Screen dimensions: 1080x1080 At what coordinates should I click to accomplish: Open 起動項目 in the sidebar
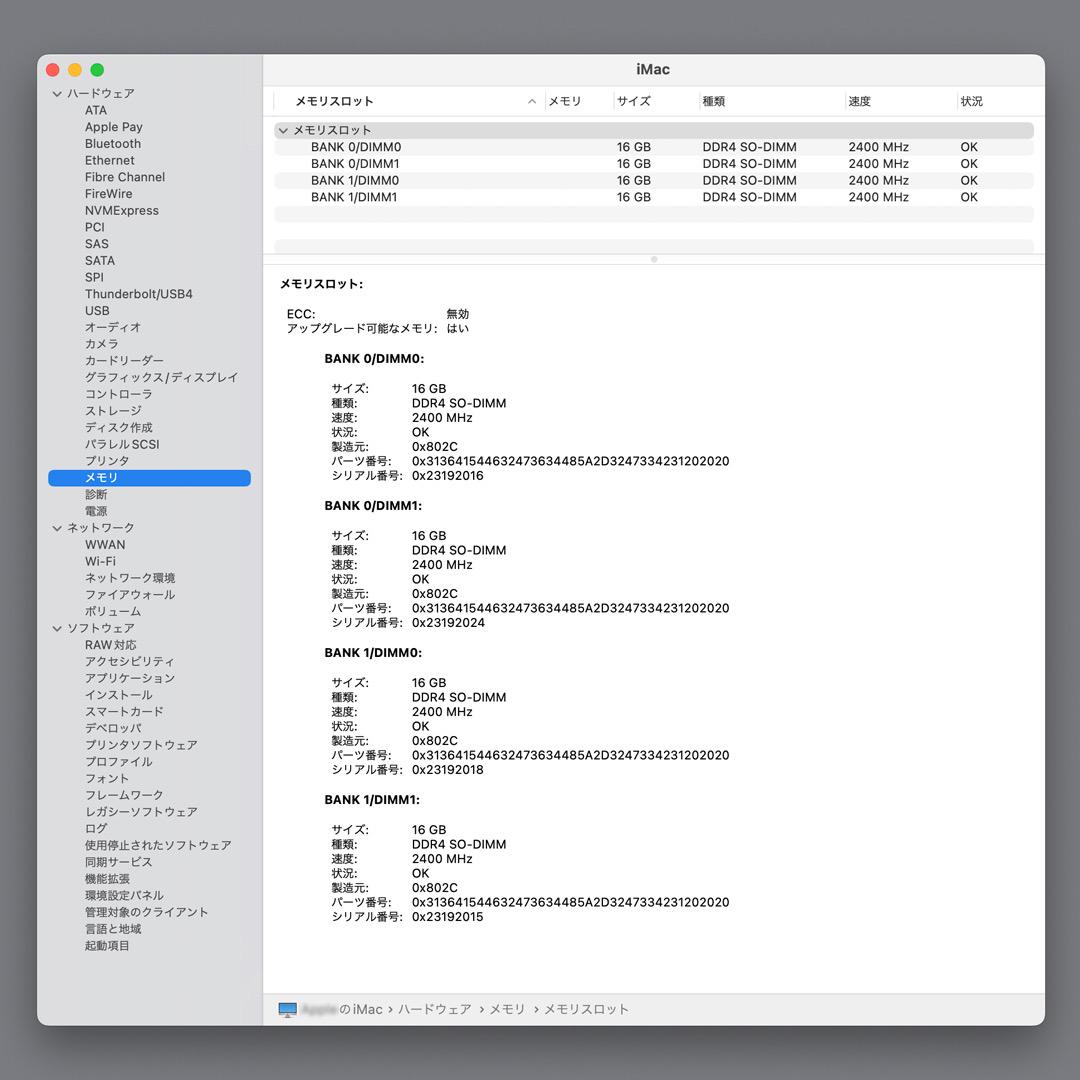click(107, 946)
